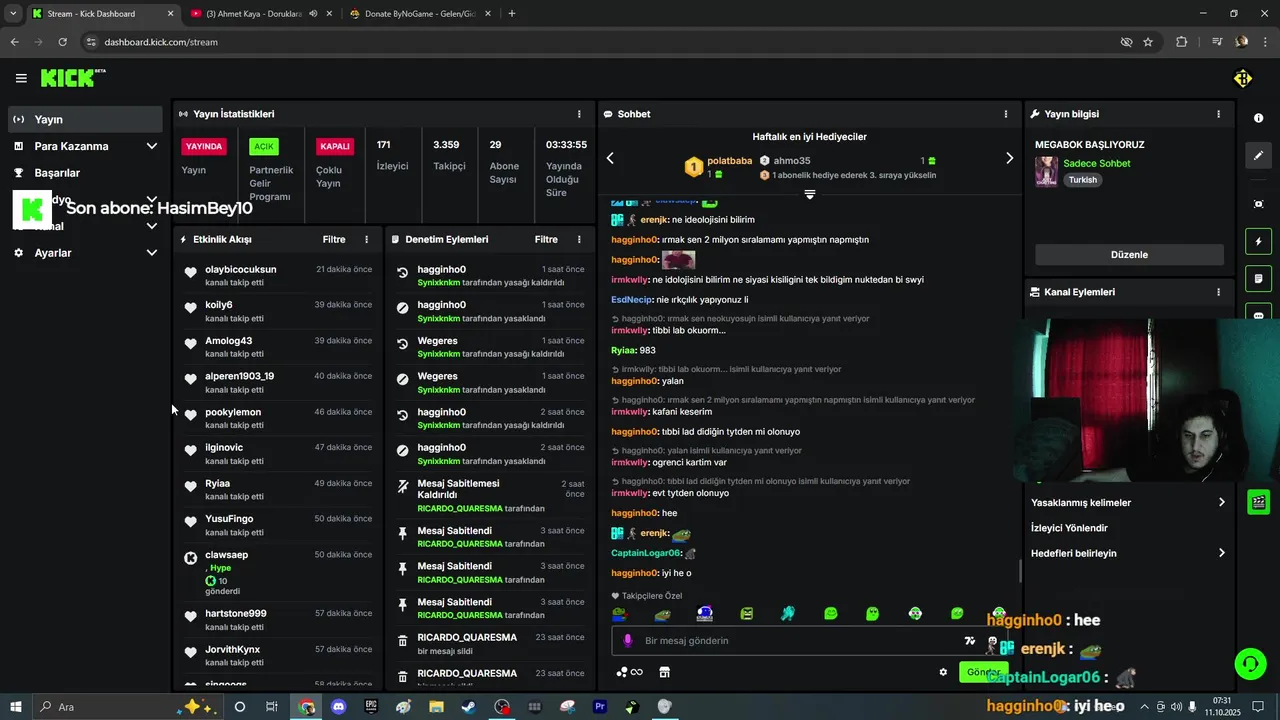1280x720 pixels.
Task: Click the KICK logo
Action: click(72, 78)
